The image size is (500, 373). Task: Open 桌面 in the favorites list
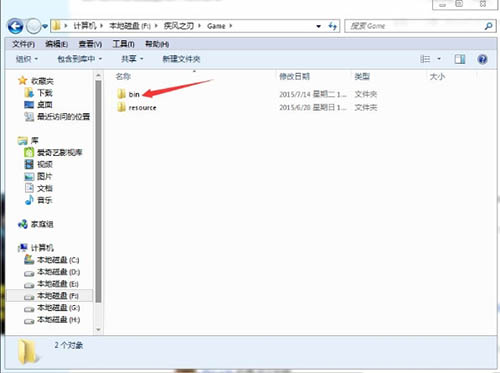(x=38, y=105)
